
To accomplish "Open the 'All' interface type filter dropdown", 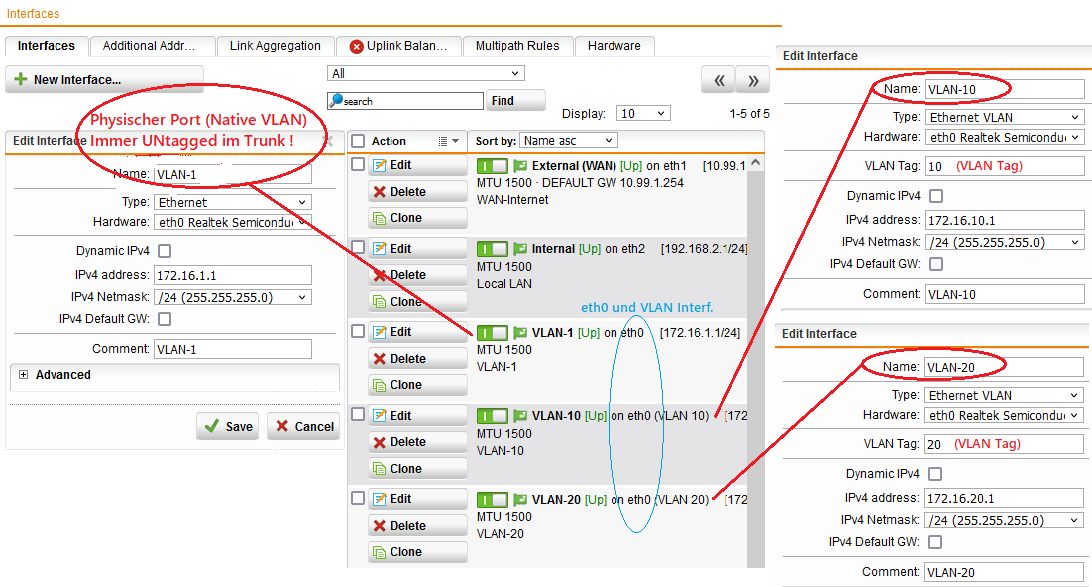I will (x=426, y=73).
